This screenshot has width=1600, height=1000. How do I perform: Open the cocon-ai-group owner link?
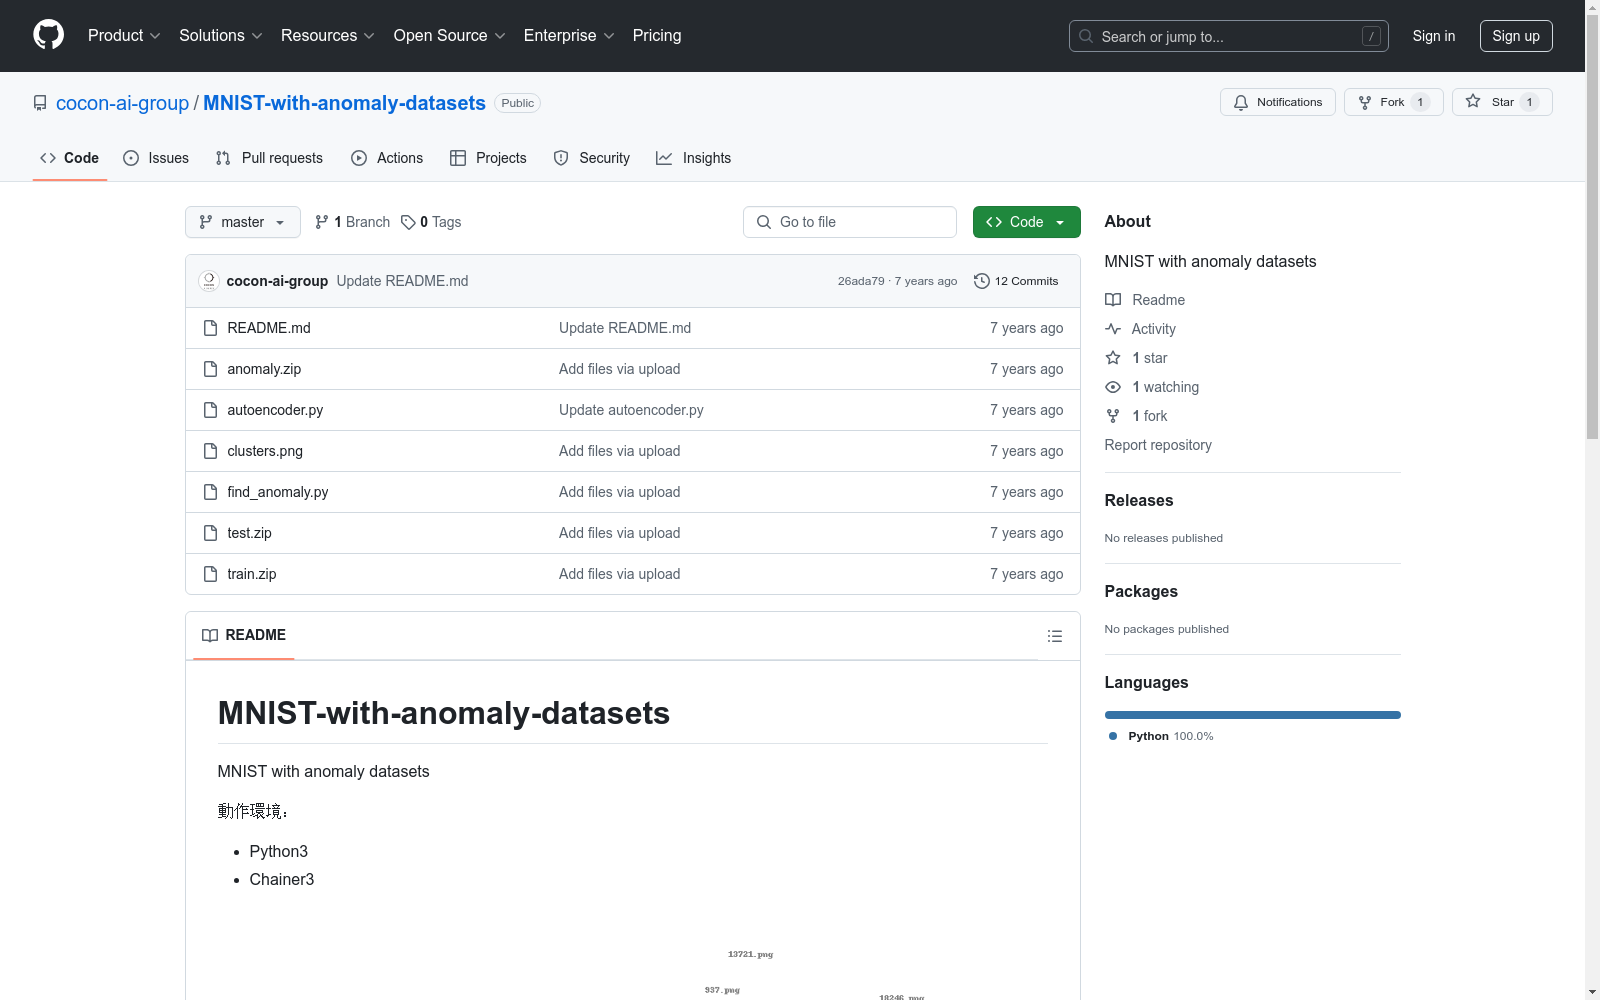coord(122,103)
